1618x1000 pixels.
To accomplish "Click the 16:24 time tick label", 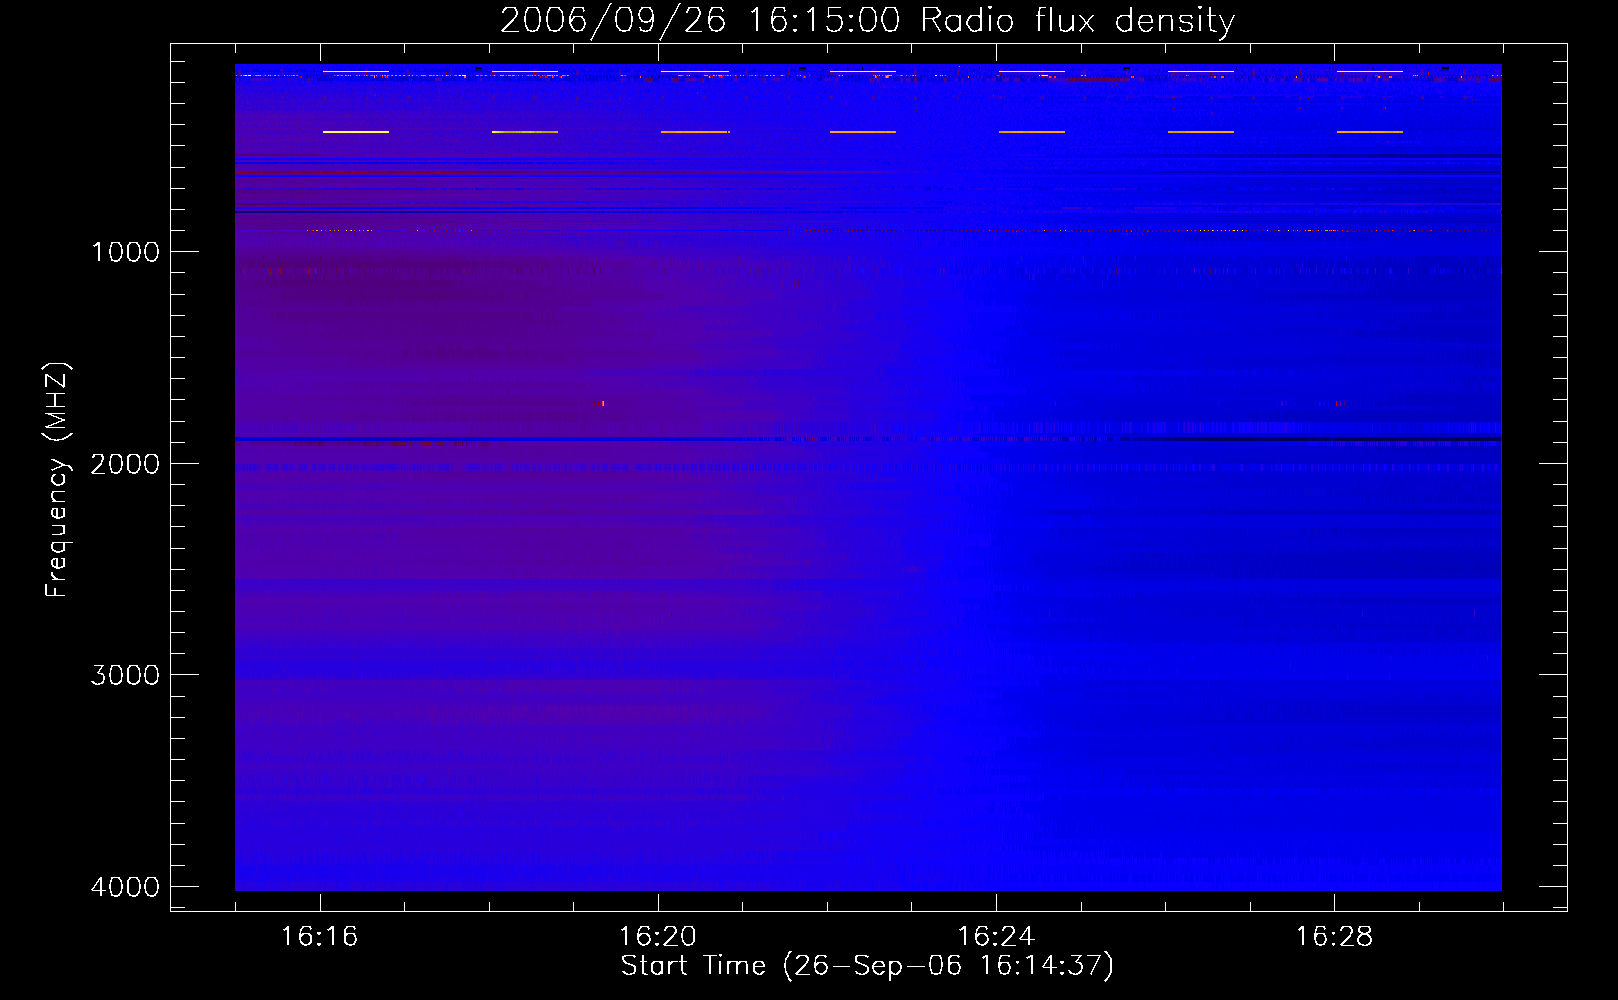I will pos(996,937).
